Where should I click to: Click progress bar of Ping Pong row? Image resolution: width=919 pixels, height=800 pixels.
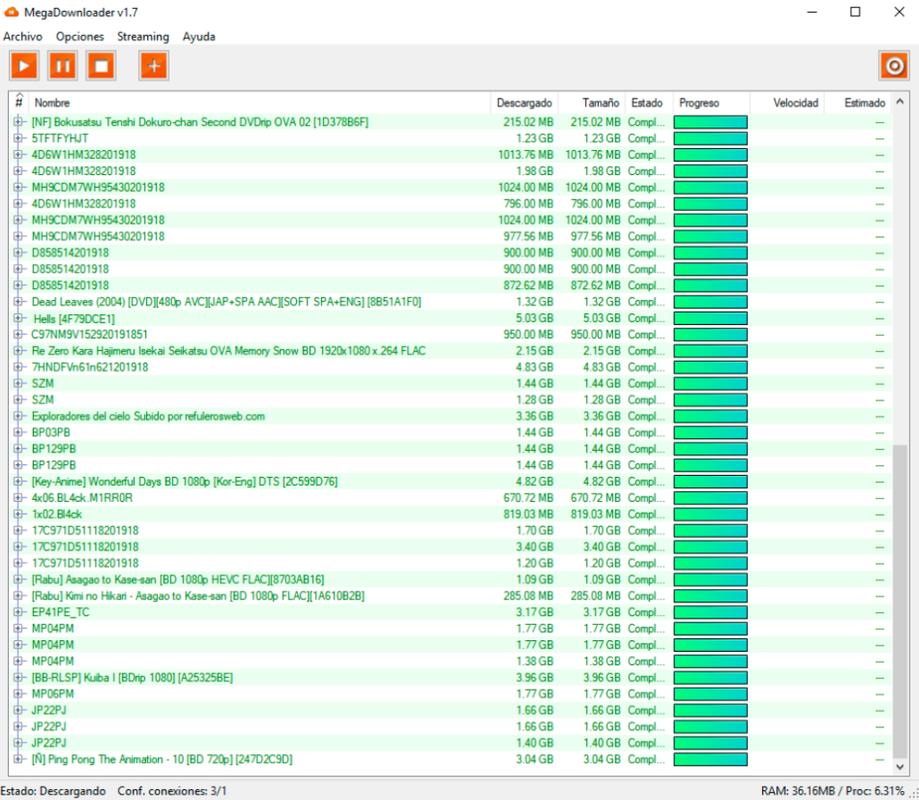710,759
